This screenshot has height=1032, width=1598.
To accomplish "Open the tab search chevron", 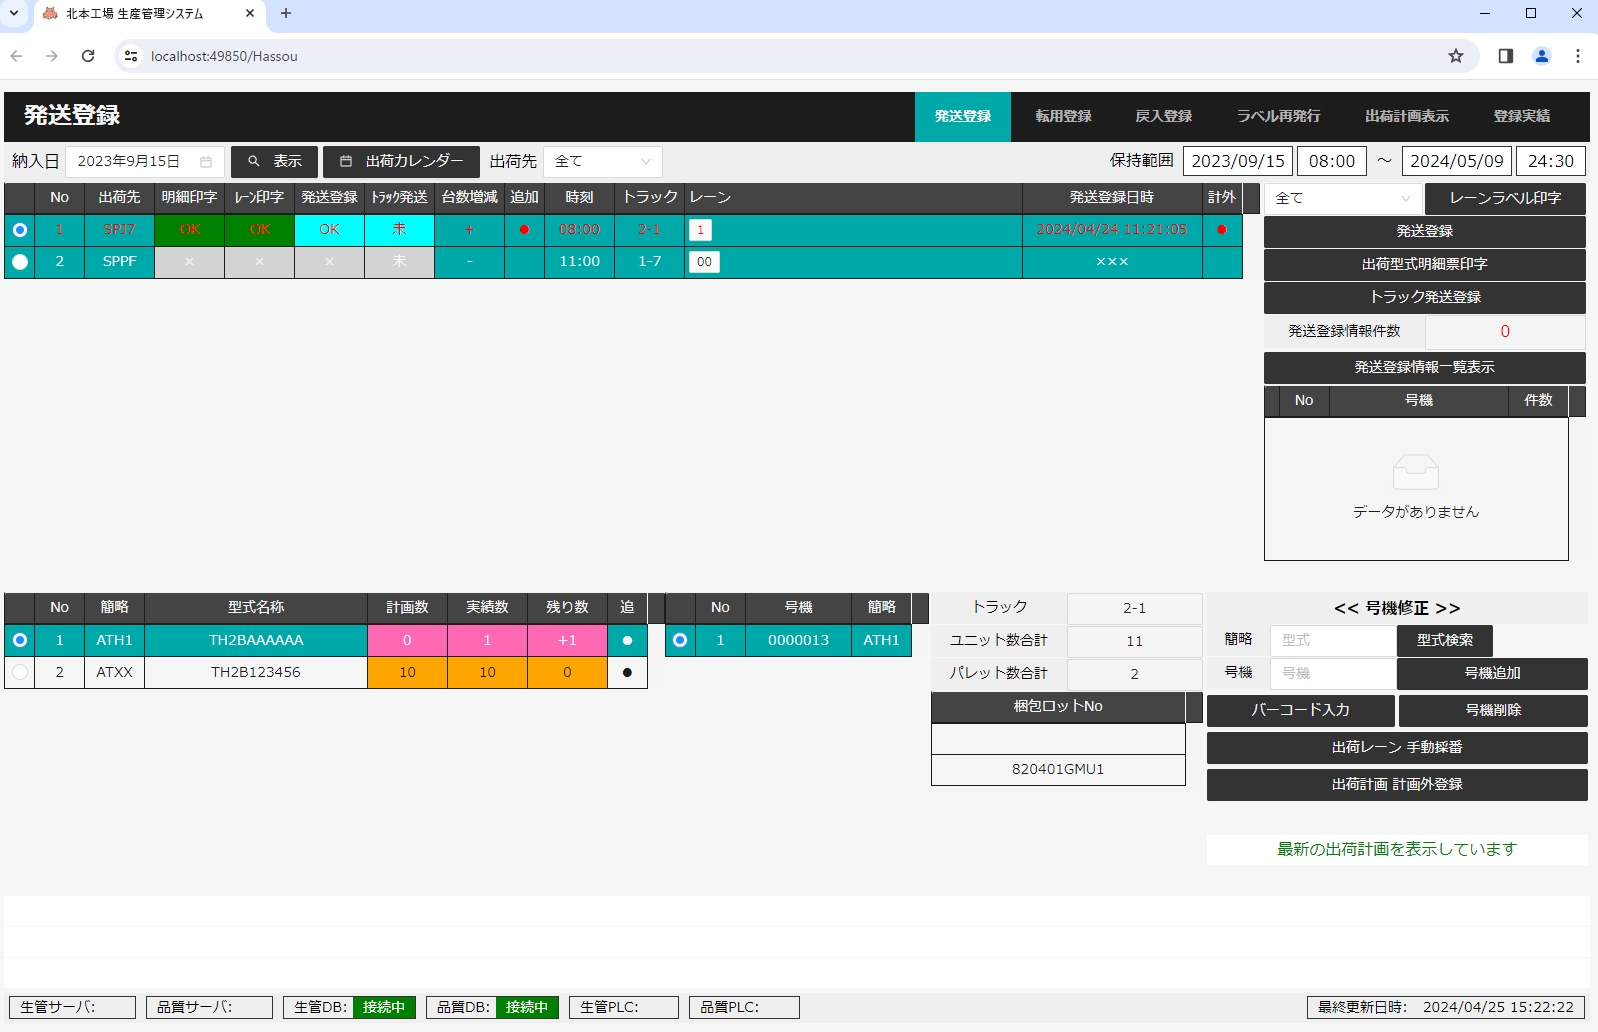I will [x=14, y=13].
